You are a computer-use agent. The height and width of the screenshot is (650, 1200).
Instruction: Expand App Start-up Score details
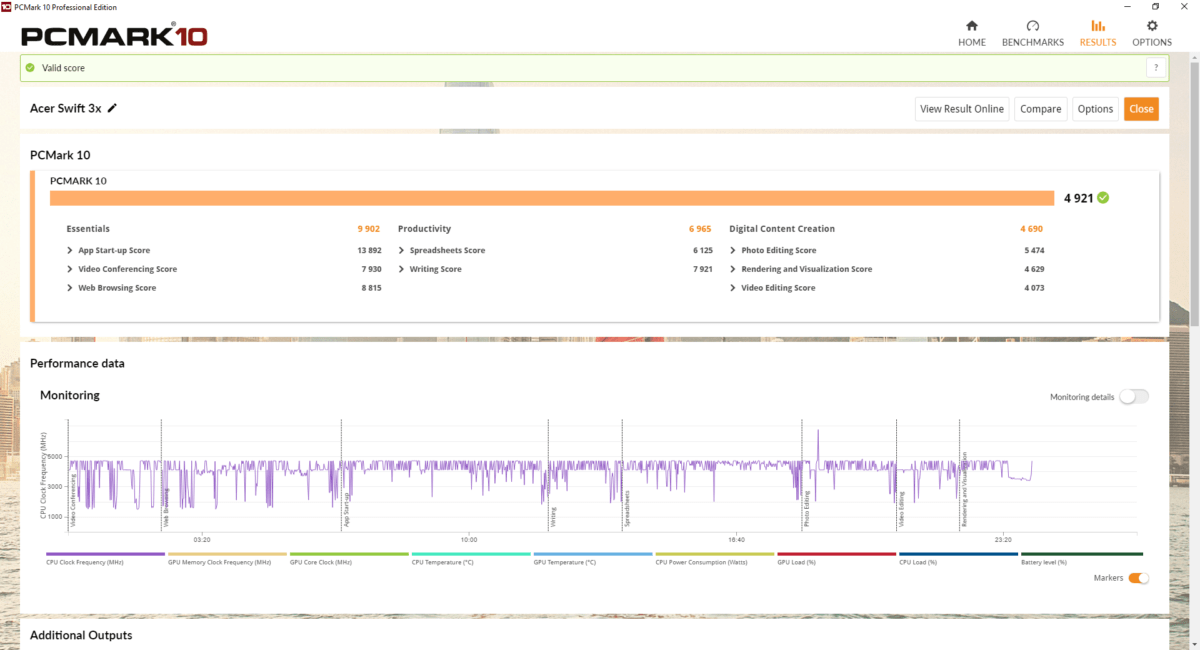click(70, 250)
